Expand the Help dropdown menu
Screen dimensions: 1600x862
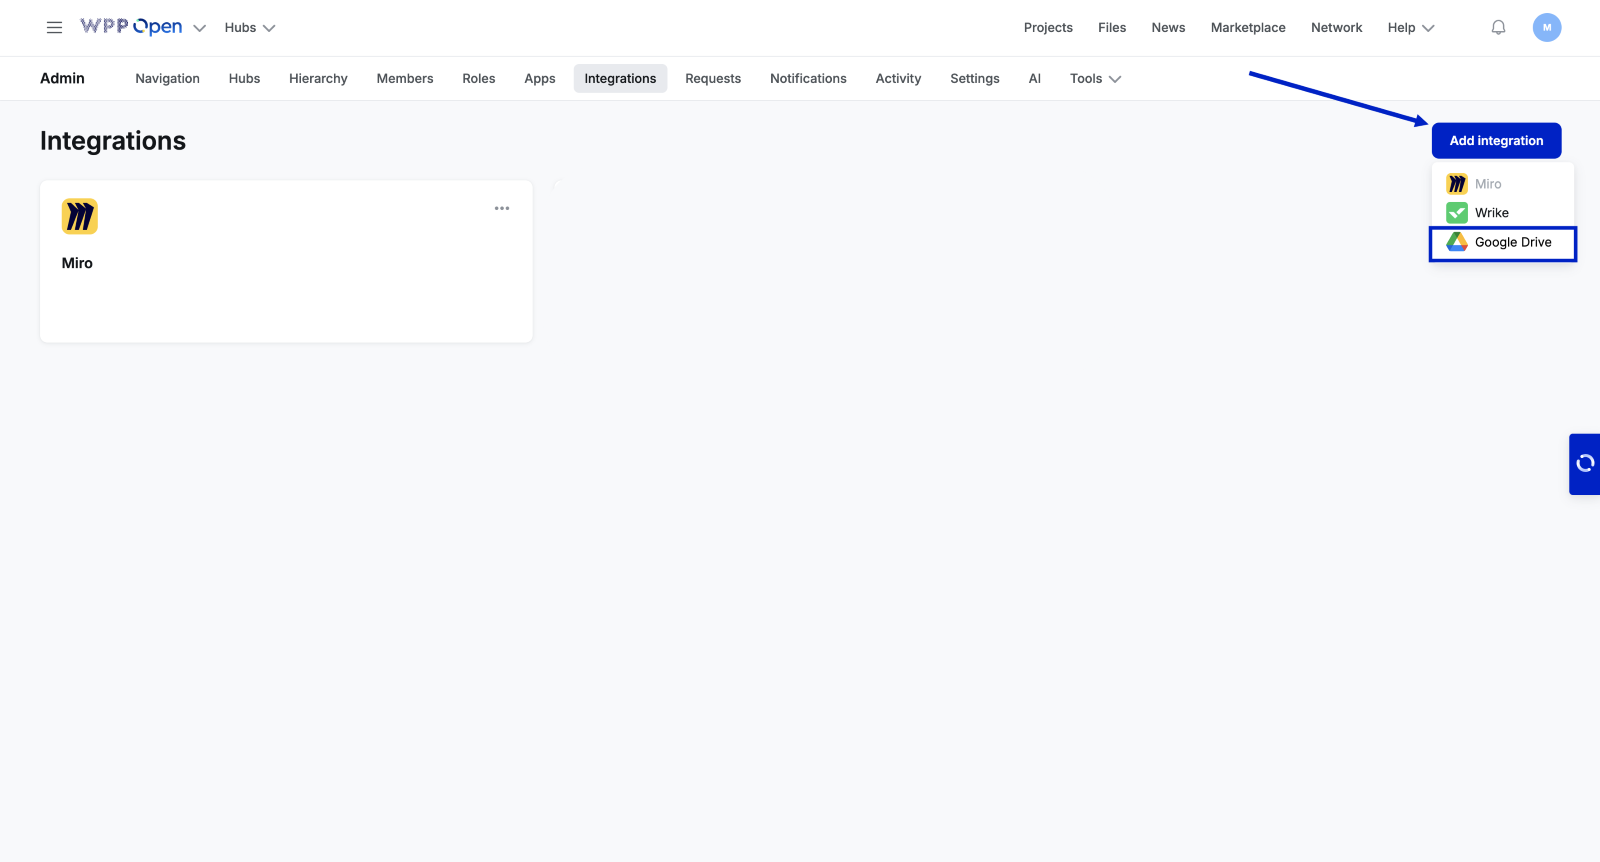click(1410, 28)
